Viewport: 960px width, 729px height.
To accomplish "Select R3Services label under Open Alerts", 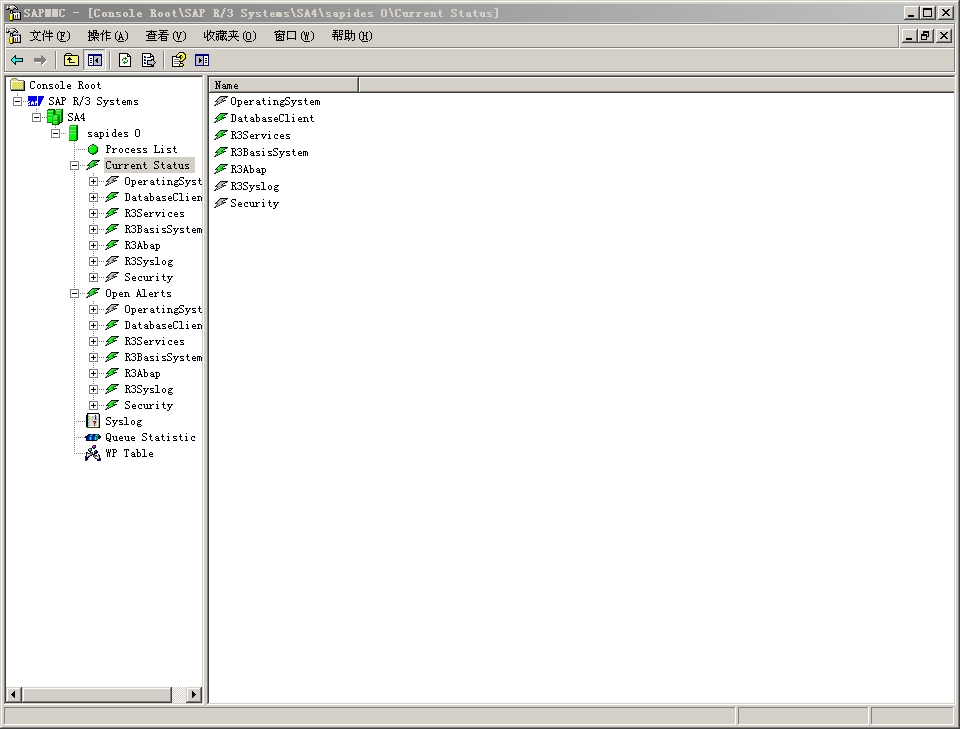I will click(x=154, y=341).
